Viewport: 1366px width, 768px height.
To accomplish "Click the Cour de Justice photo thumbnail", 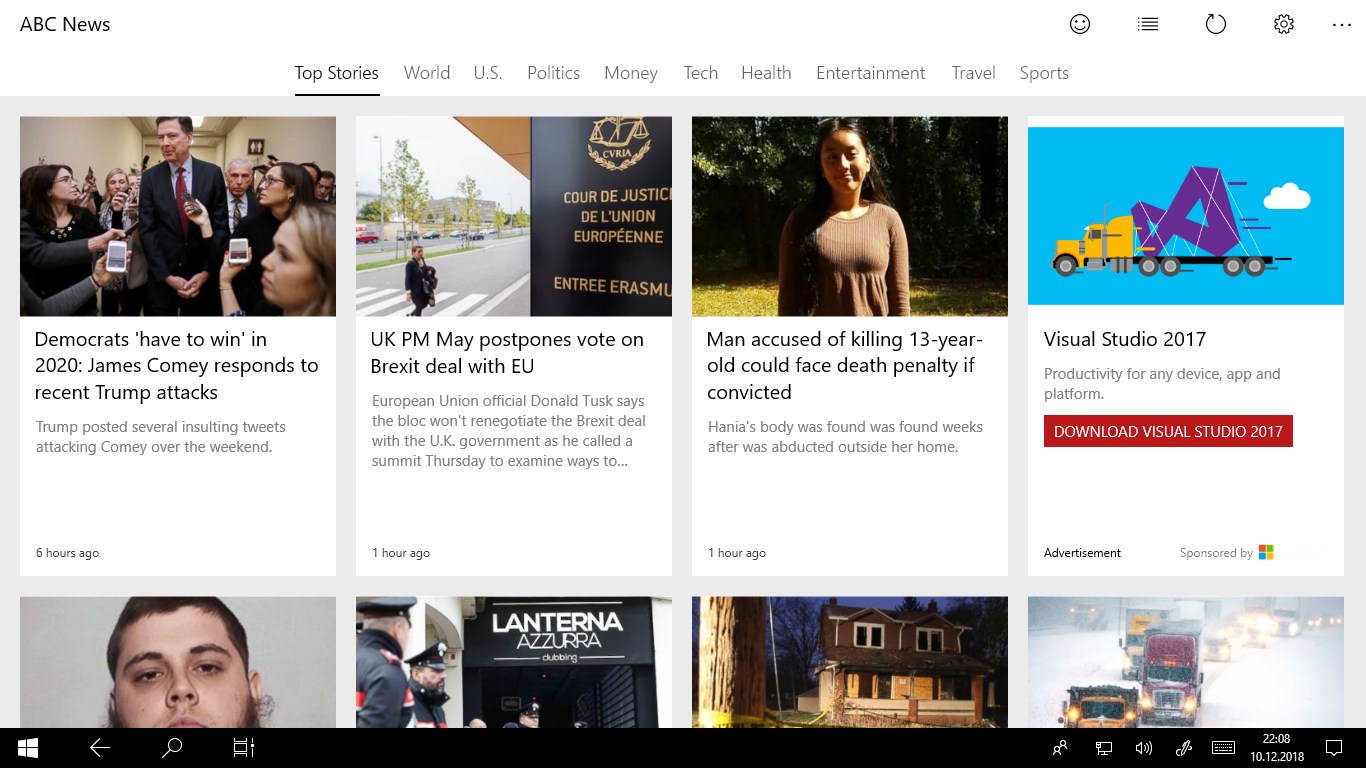I will pos(514,216).
